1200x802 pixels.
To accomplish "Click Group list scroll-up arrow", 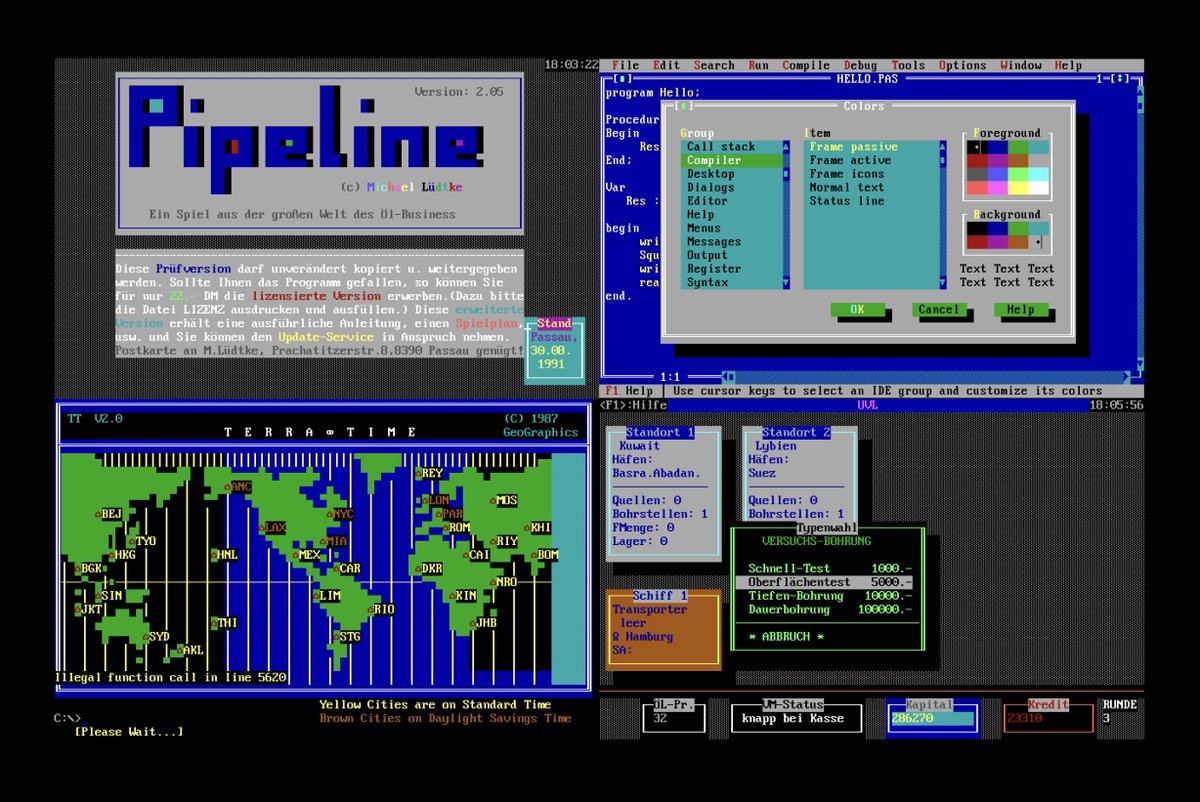I will 786,146.
